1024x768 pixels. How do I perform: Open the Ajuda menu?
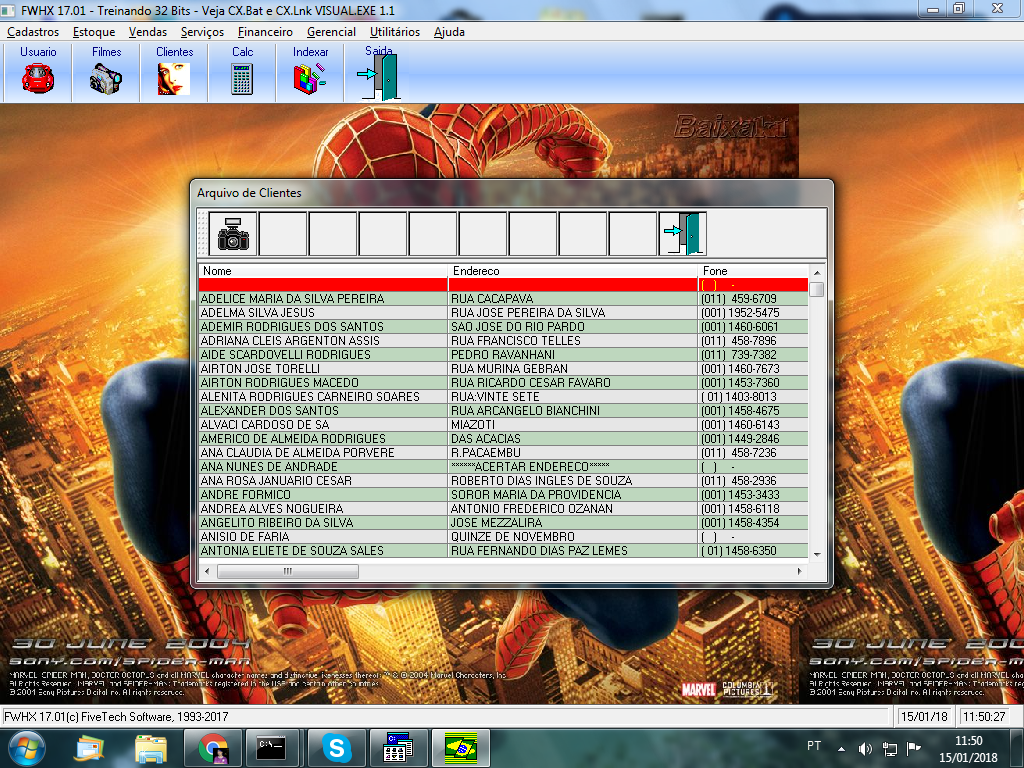449,31
